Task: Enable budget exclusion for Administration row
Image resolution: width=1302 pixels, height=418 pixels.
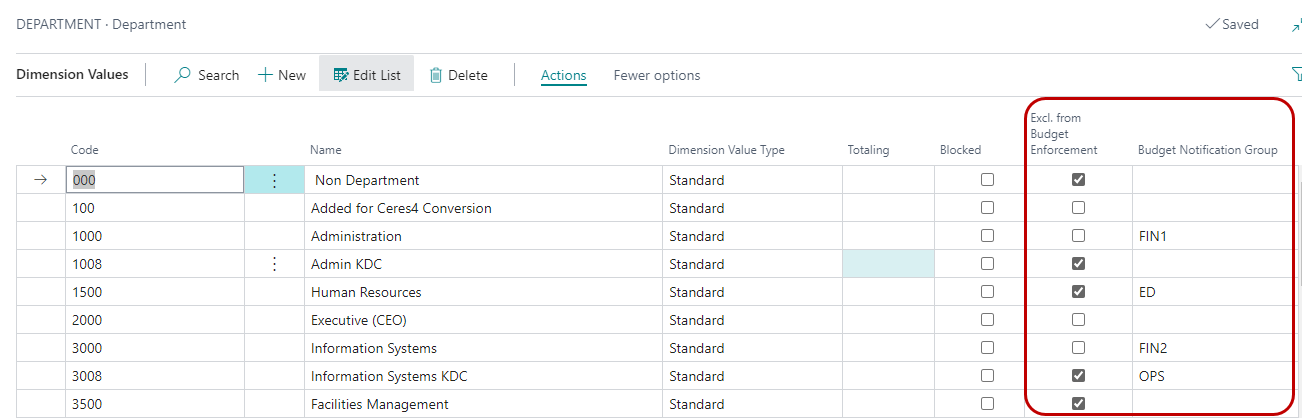Action: pyautogui.click(x=1078, y=236)
